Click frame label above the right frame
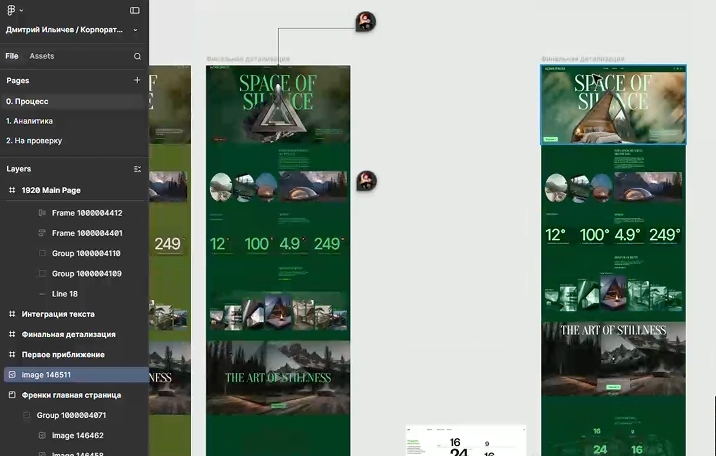 (x=583, y=59)
